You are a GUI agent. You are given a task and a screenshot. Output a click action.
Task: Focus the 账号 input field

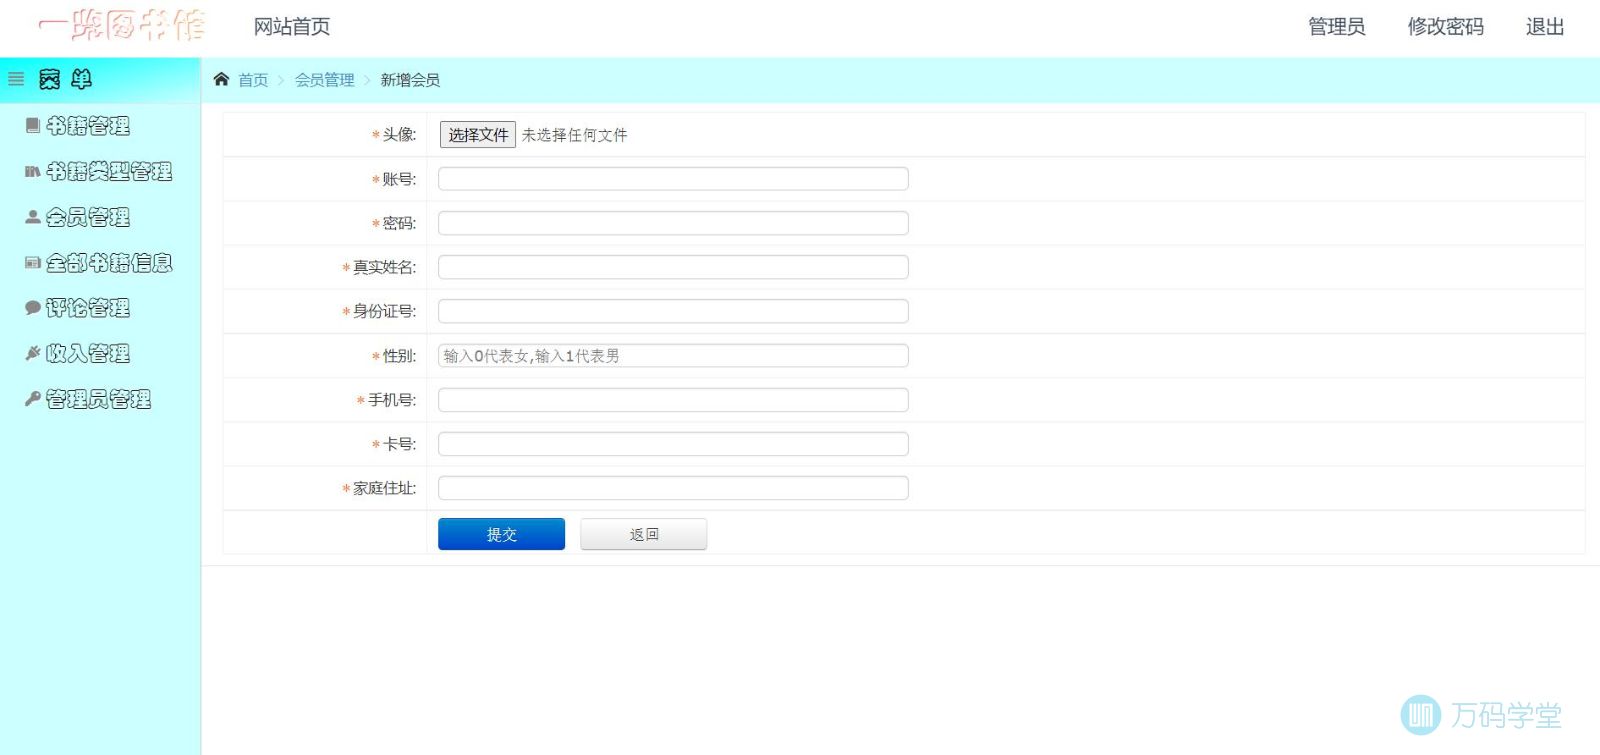[673, 179]
